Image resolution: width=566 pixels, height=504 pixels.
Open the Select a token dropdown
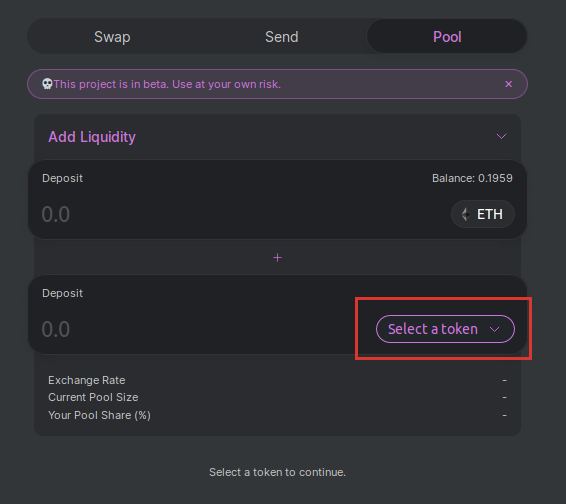pos(445,329)
